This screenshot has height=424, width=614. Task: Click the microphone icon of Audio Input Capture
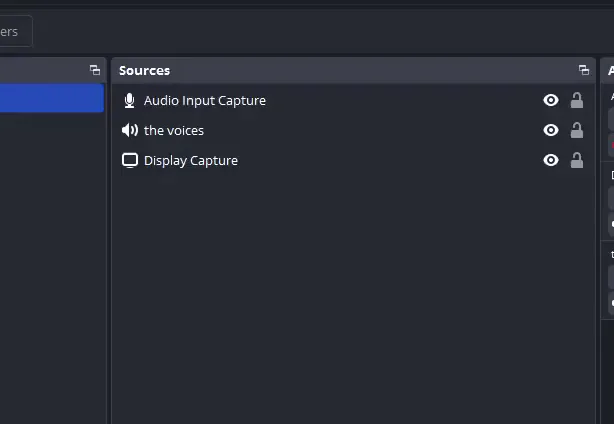click(x=129, y=101)
